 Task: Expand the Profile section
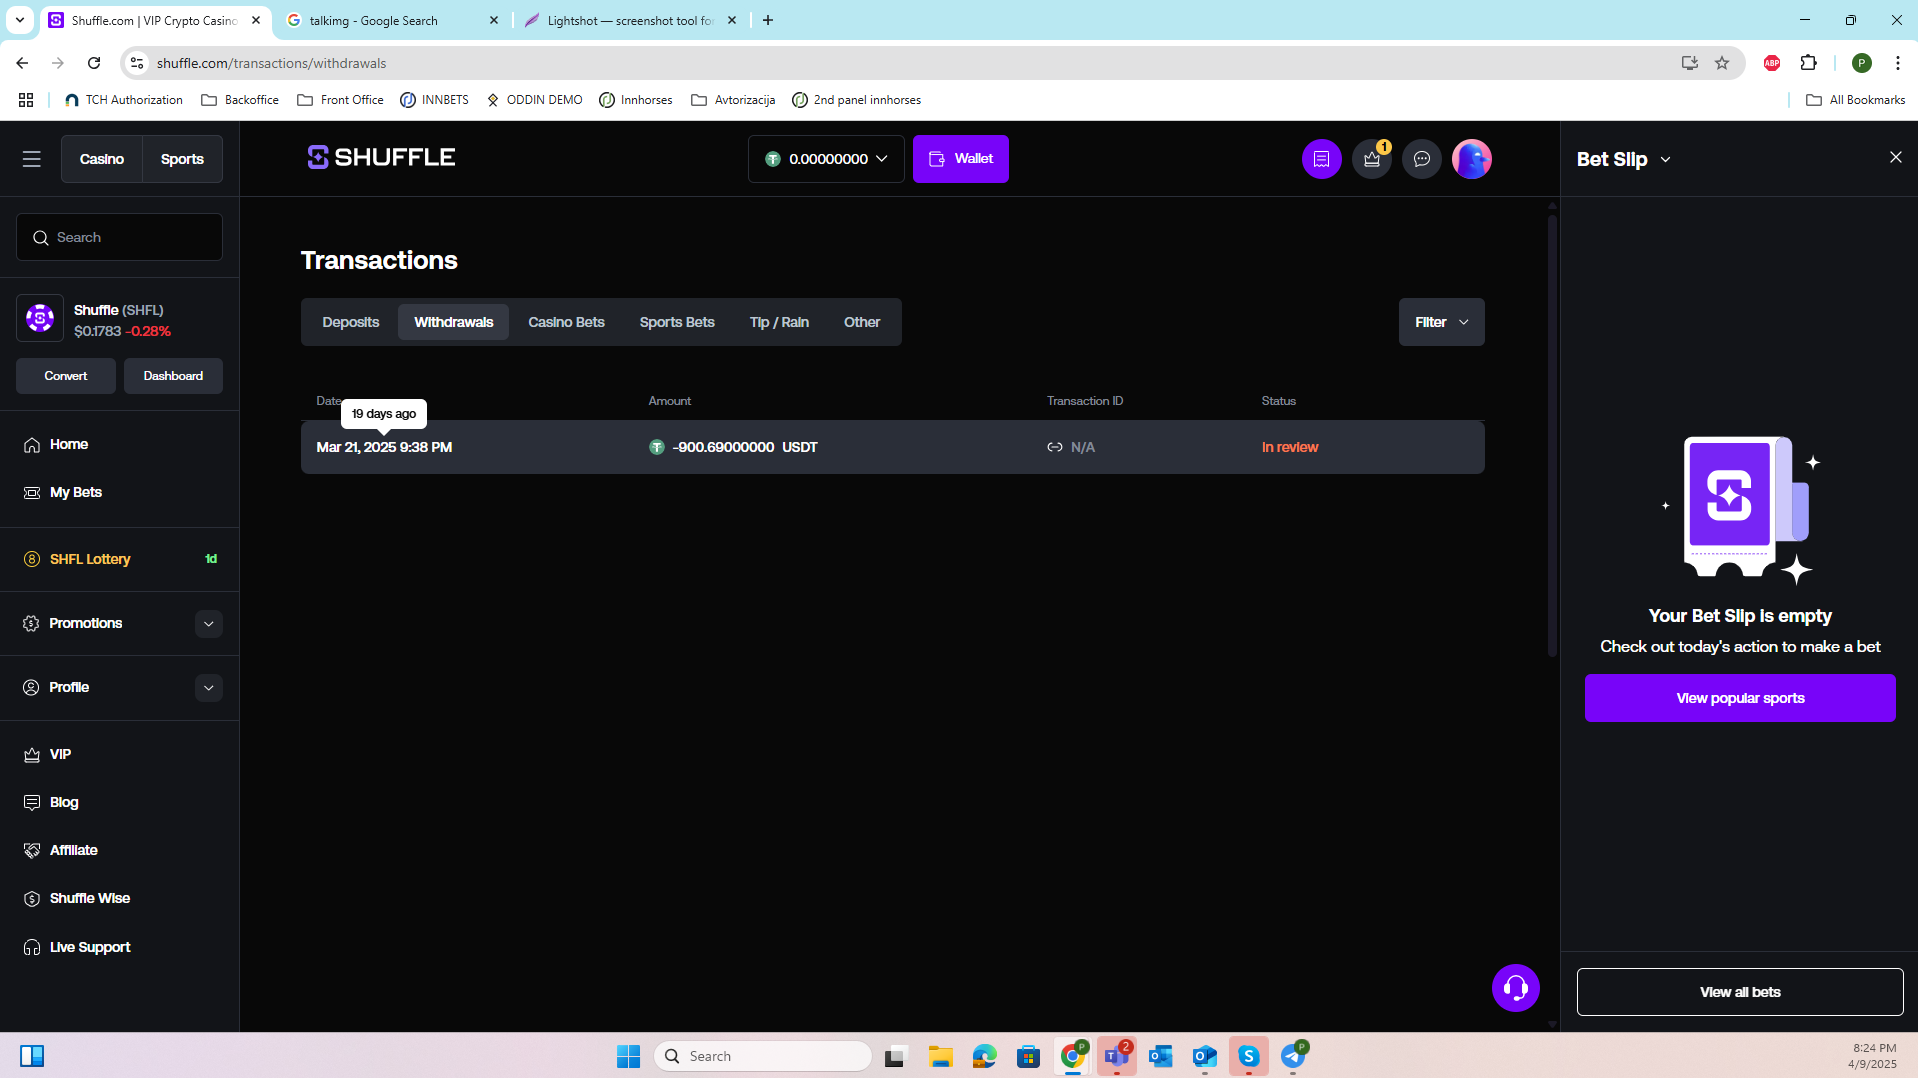point(208,687)
